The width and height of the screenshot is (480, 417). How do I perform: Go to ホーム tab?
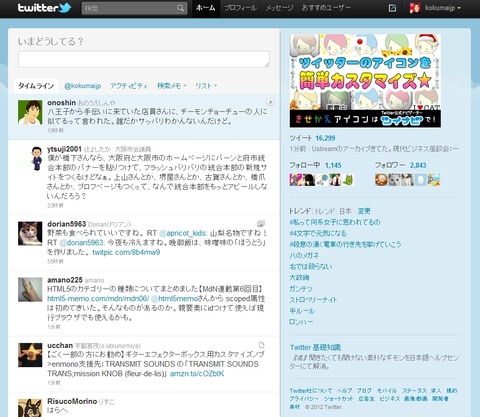point(205,8)
